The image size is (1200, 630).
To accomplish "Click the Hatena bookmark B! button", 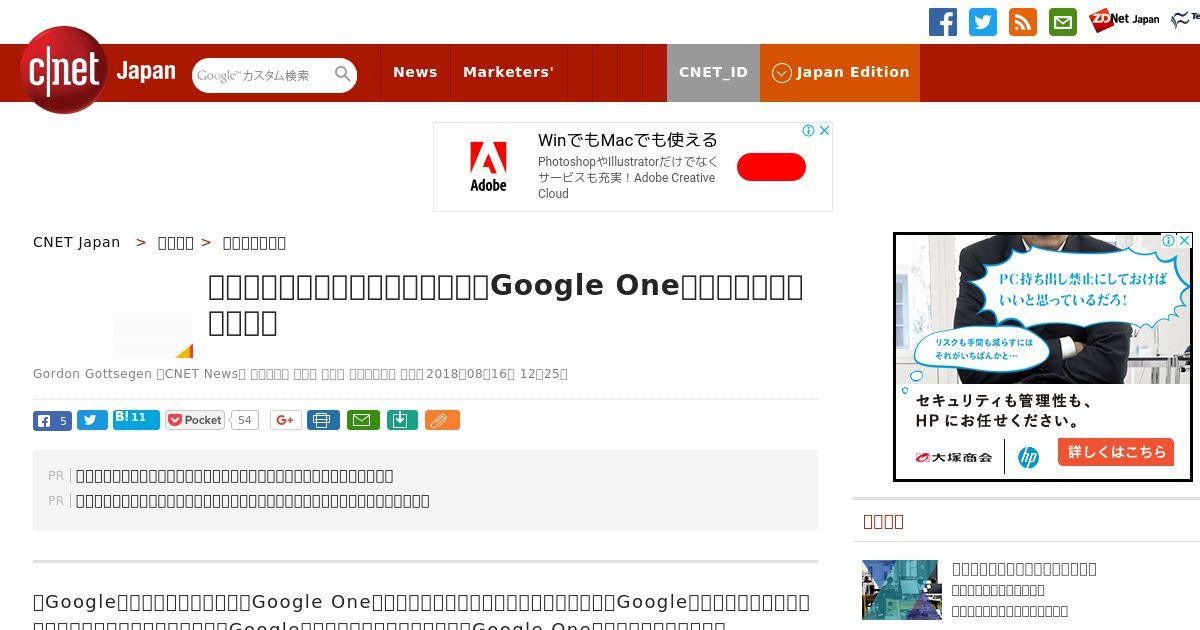I will pyautogui.click(x=136, y=419).
